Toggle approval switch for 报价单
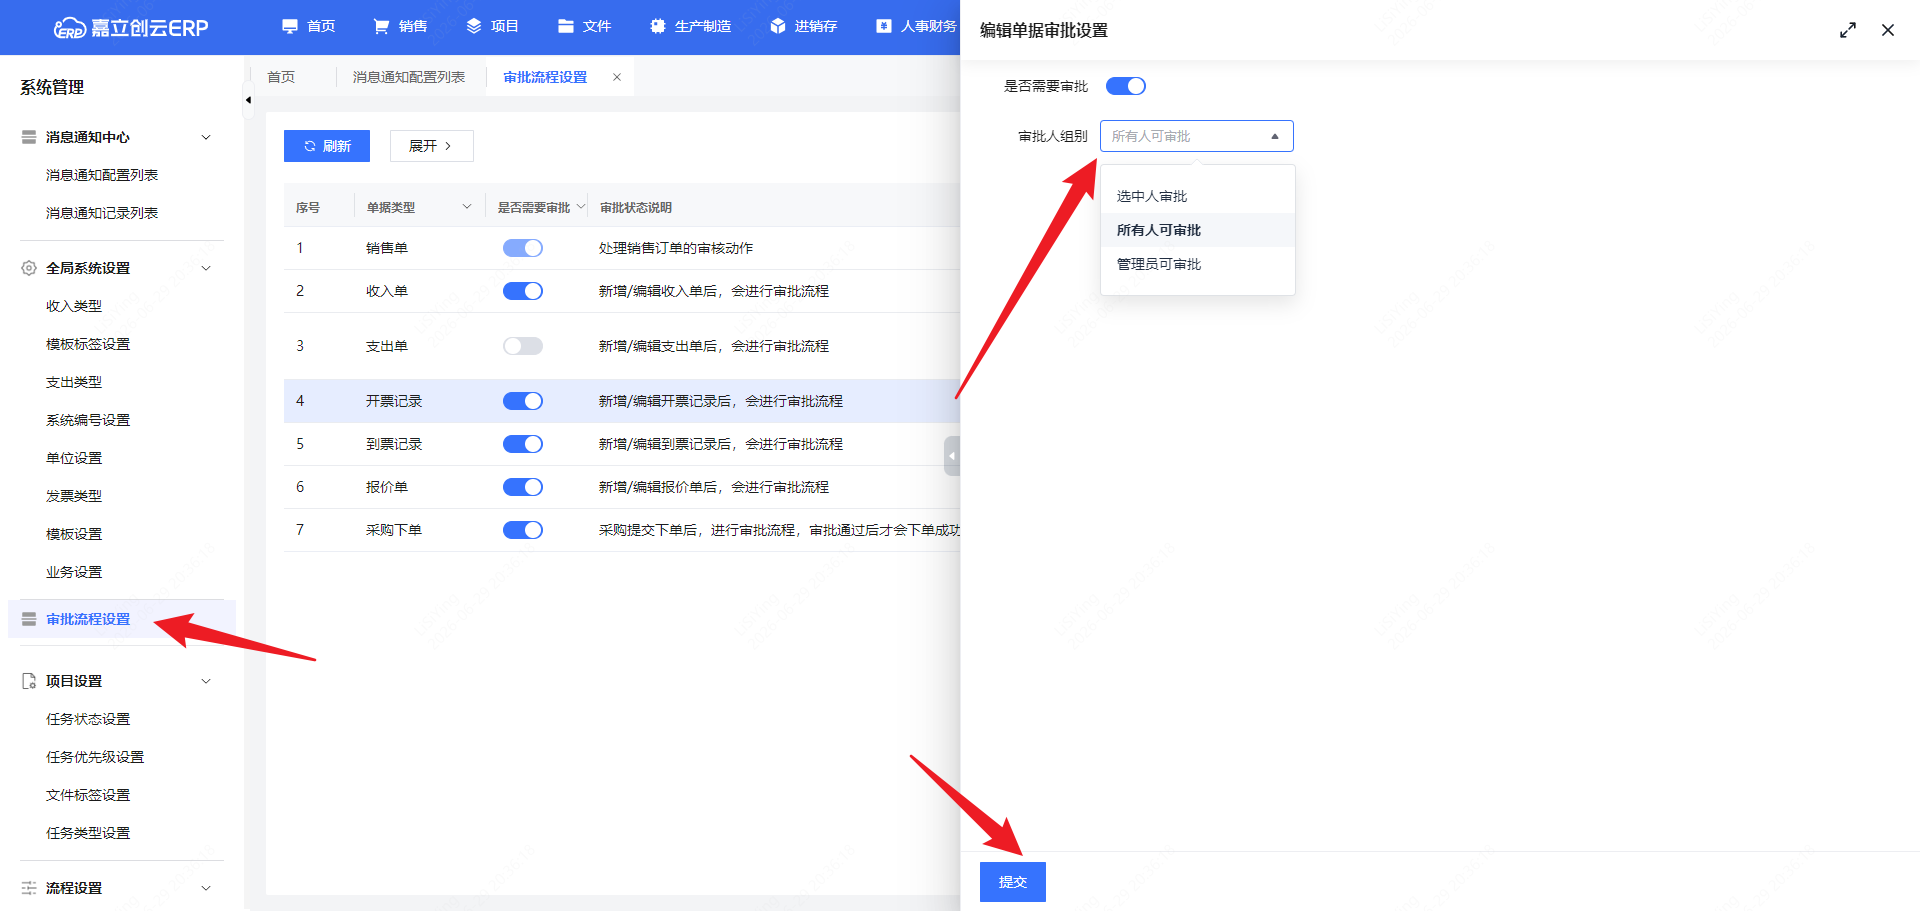 523,487
